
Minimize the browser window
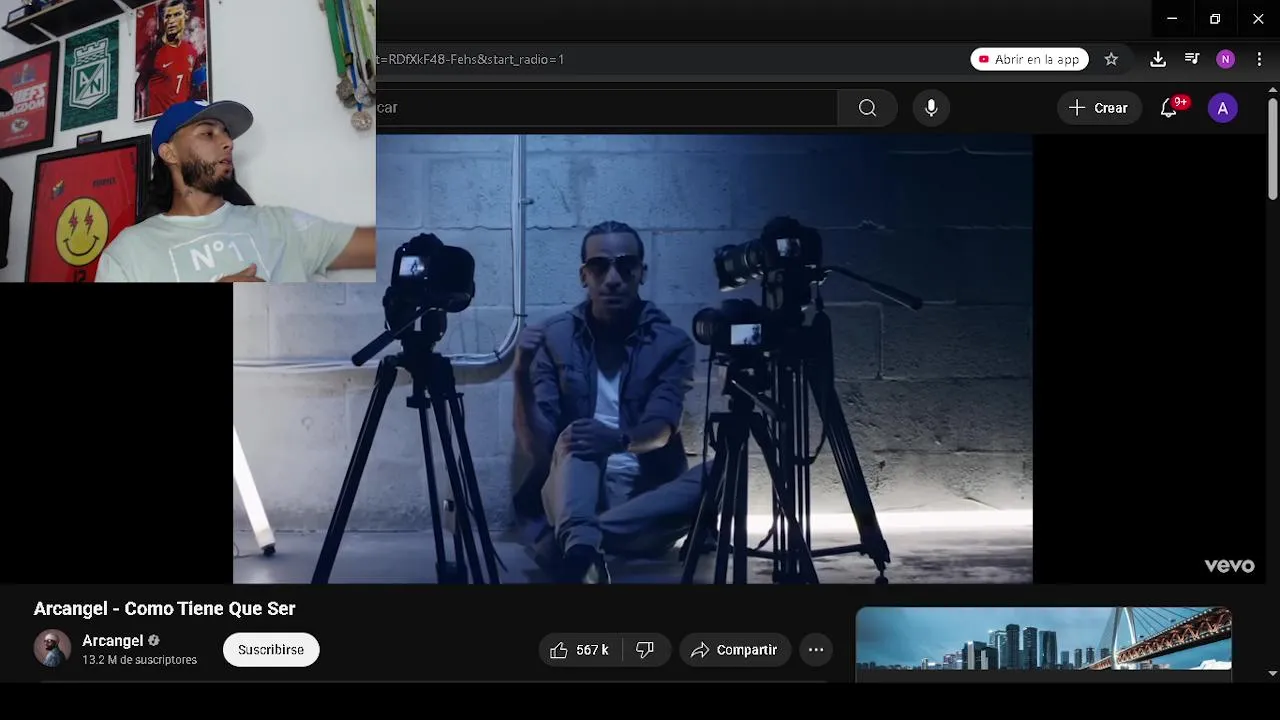pos(1172,18)
